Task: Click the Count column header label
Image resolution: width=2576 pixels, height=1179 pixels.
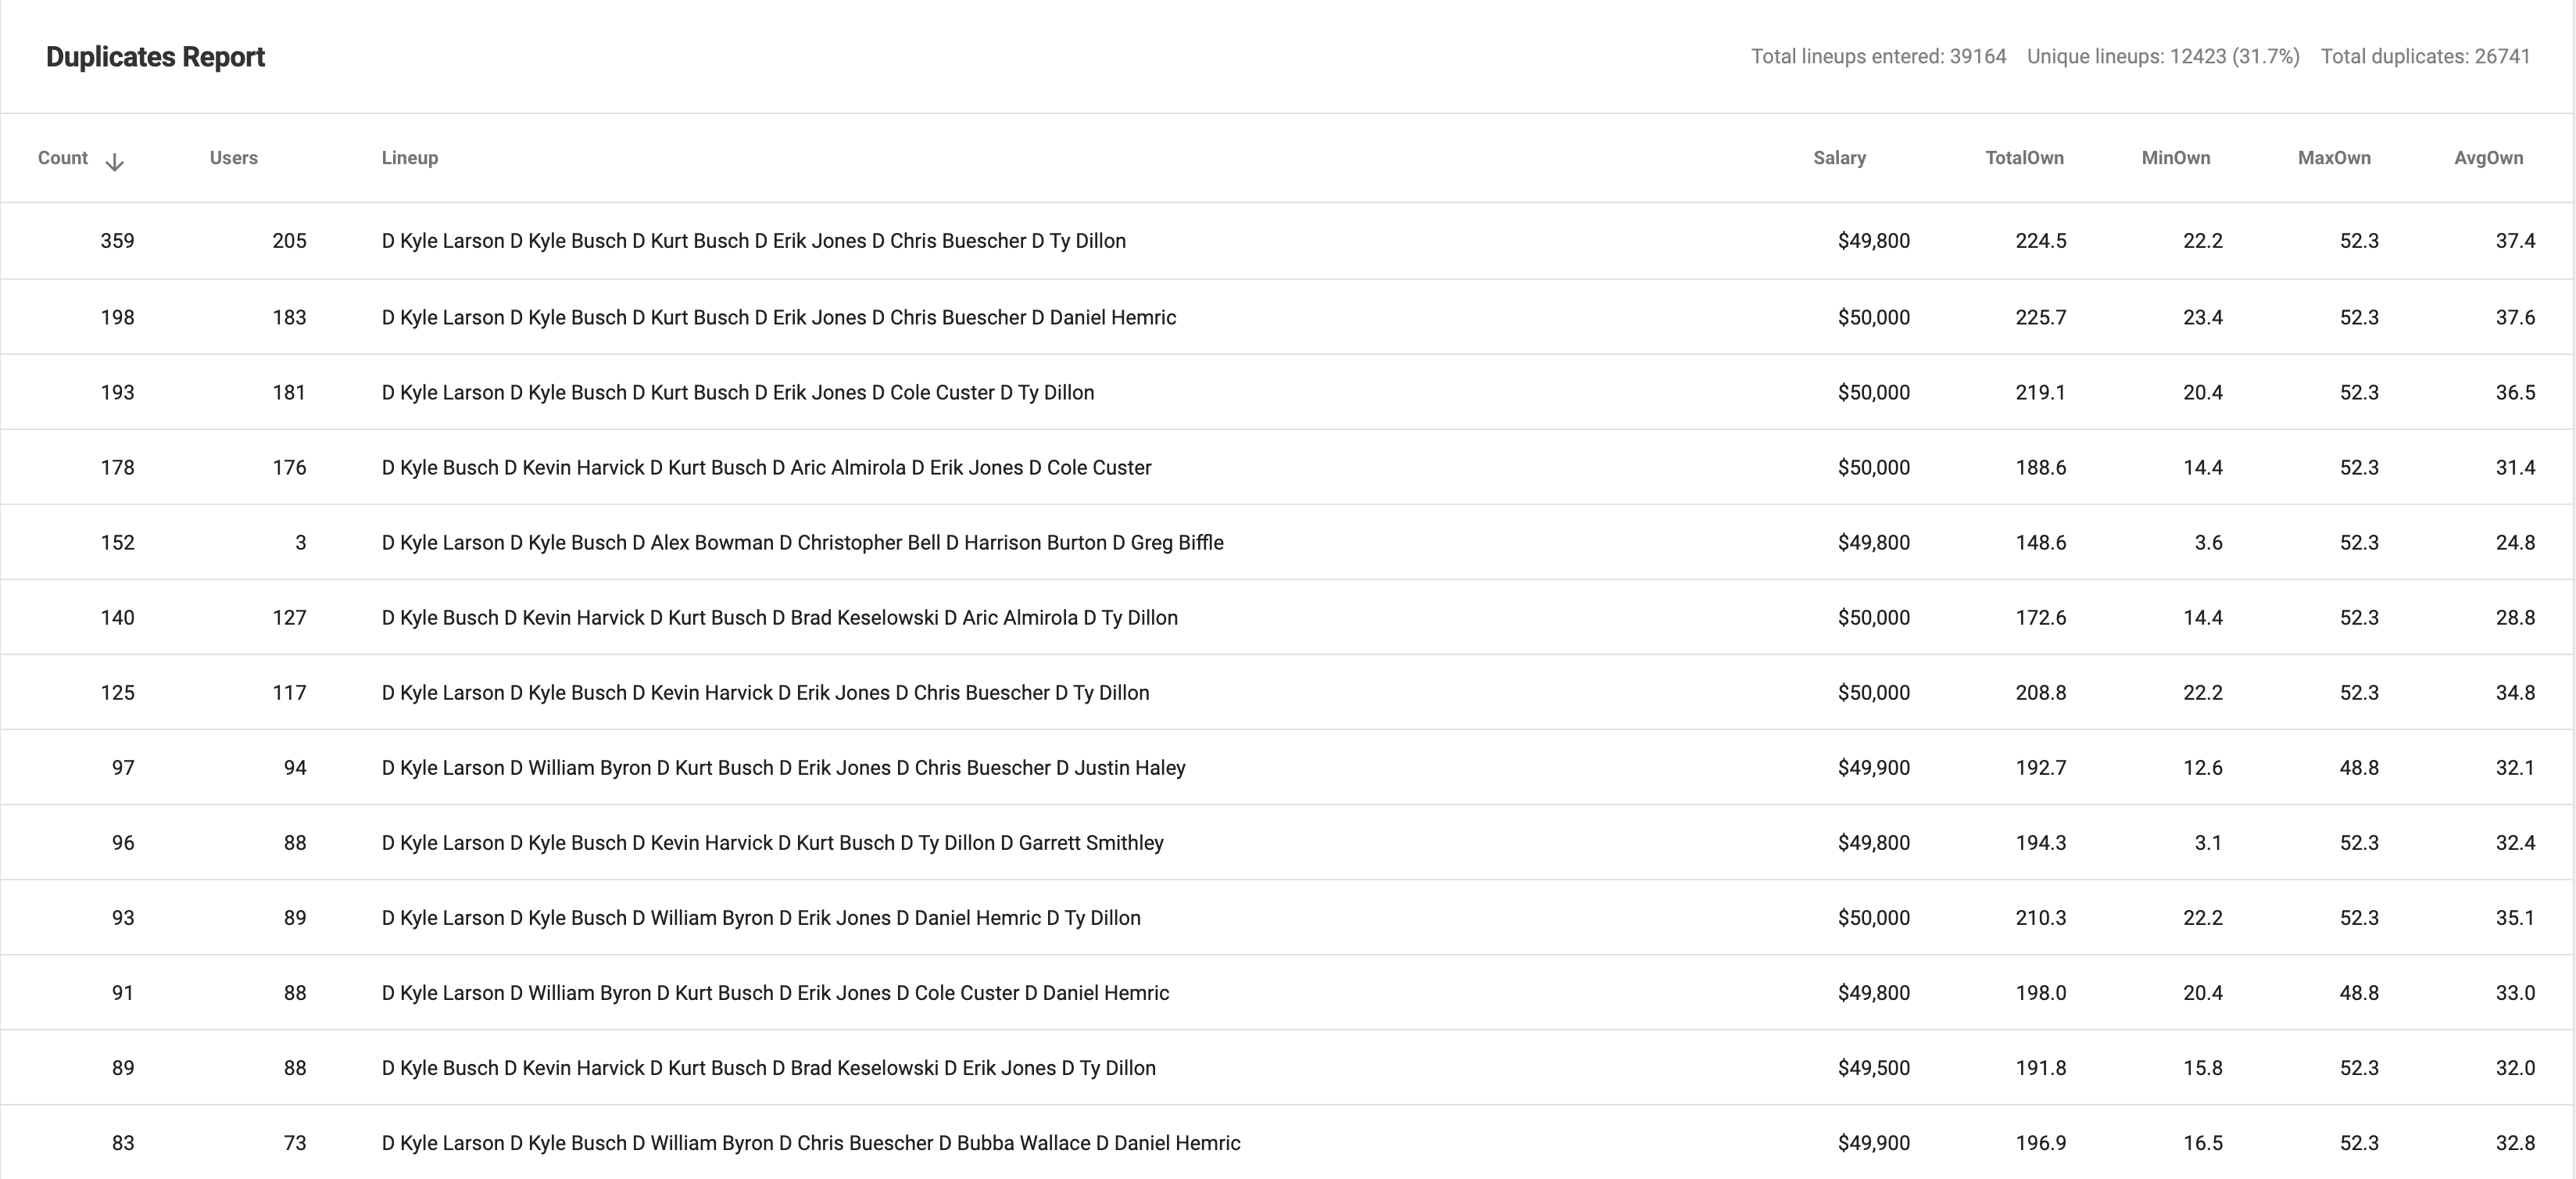Action: [x=62, y=158]
